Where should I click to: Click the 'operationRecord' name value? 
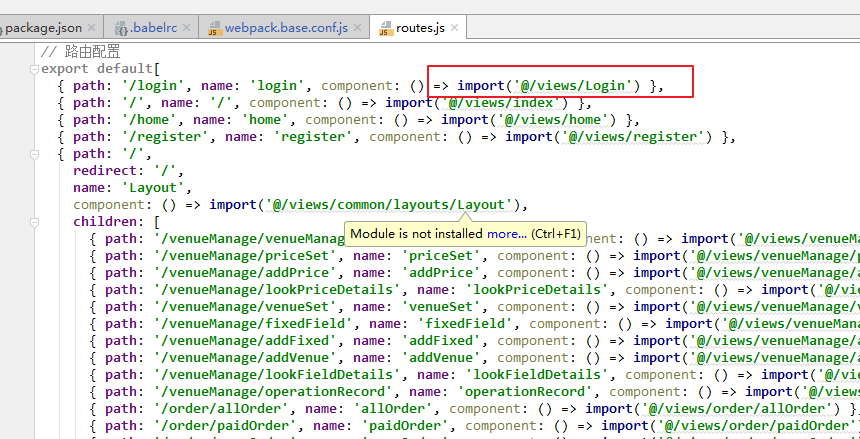525,392
